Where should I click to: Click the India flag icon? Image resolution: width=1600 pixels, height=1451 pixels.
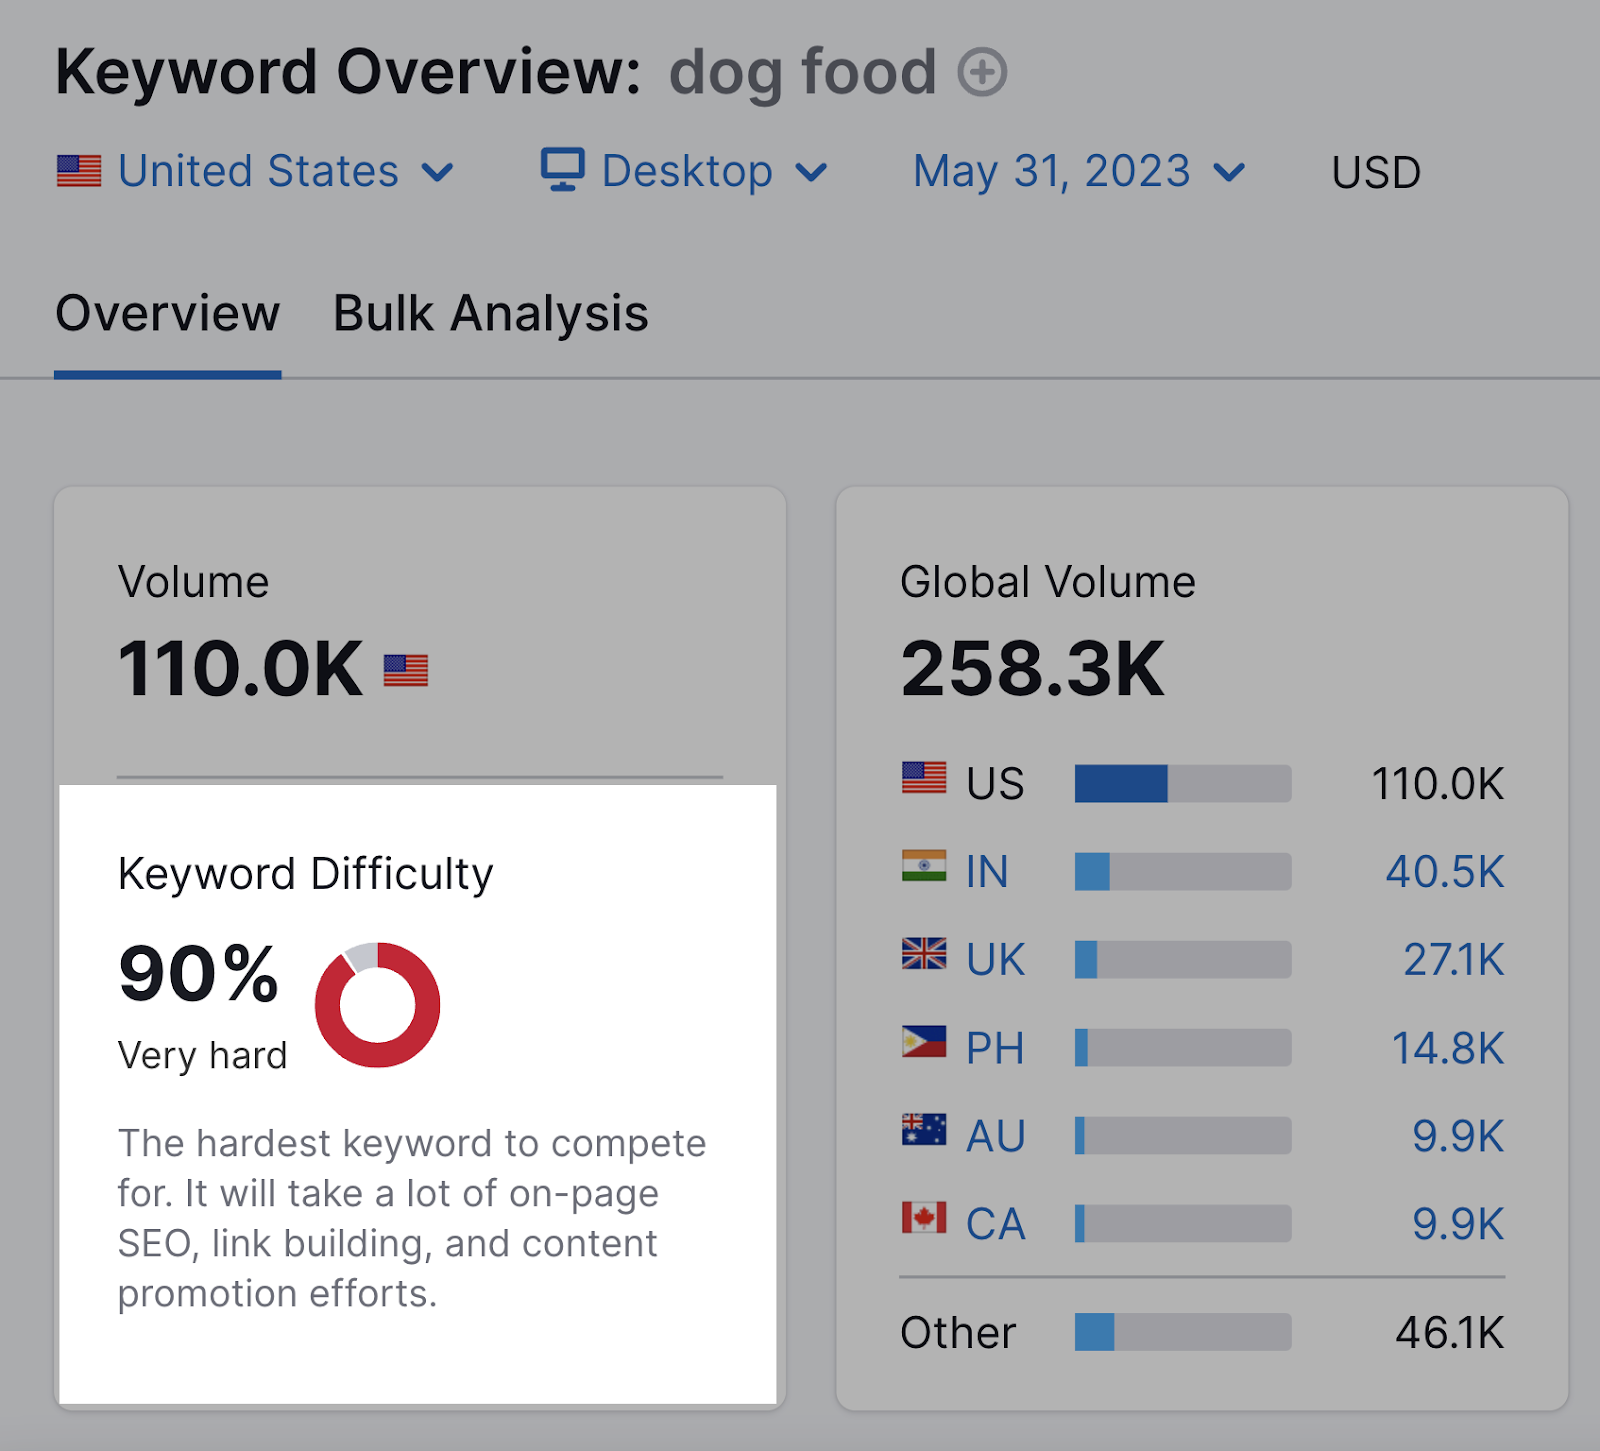923,866
